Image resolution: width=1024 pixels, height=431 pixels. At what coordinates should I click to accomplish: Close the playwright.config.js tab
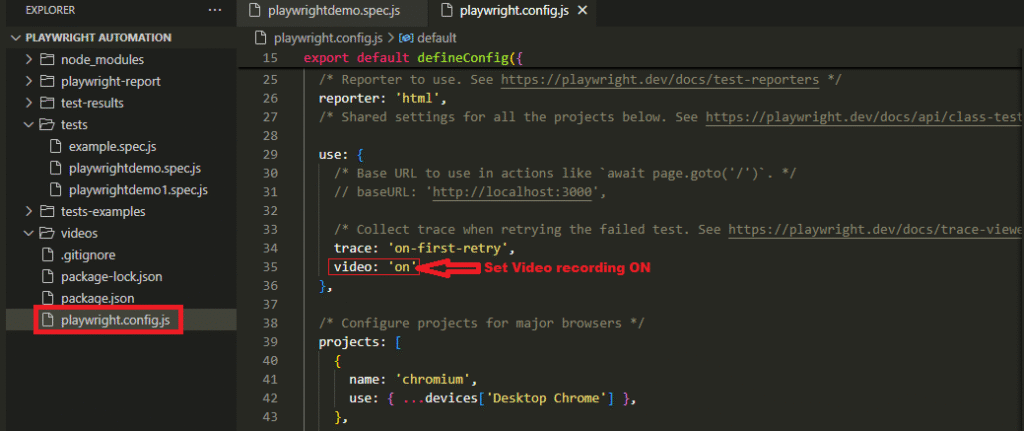click(583, 10)
